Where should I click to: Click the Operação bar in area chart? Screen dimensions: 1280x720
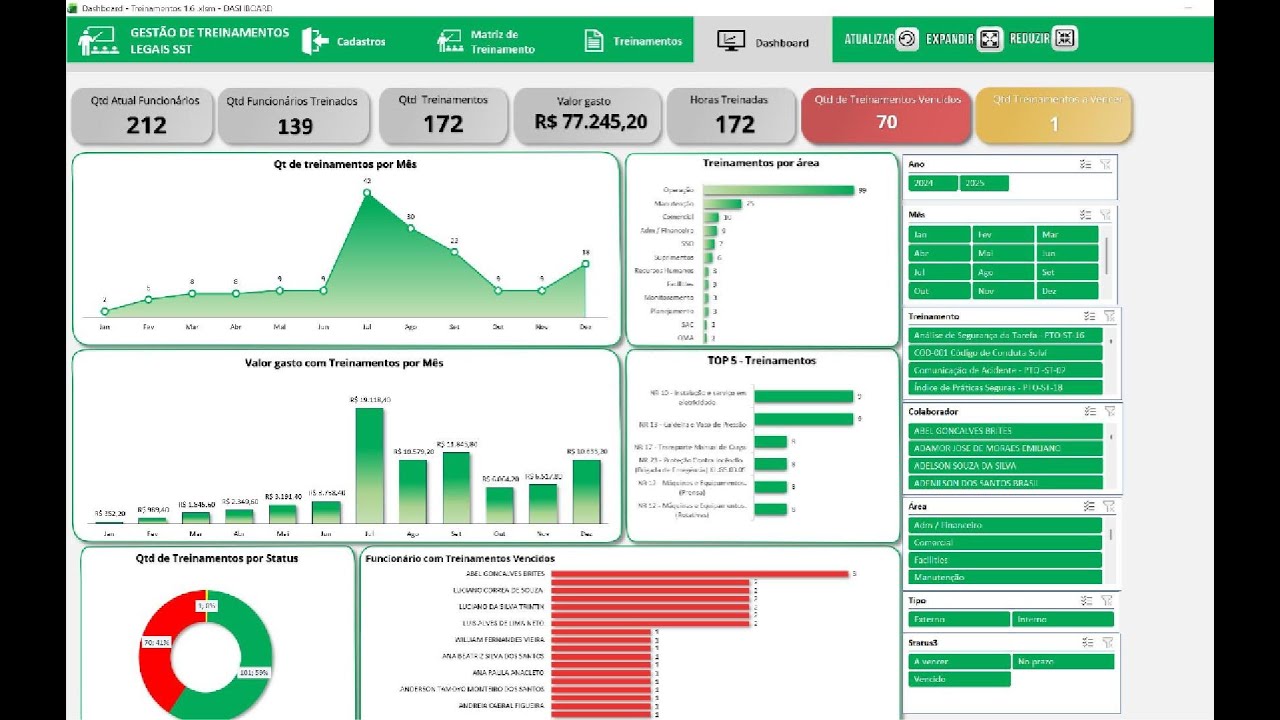778,190
